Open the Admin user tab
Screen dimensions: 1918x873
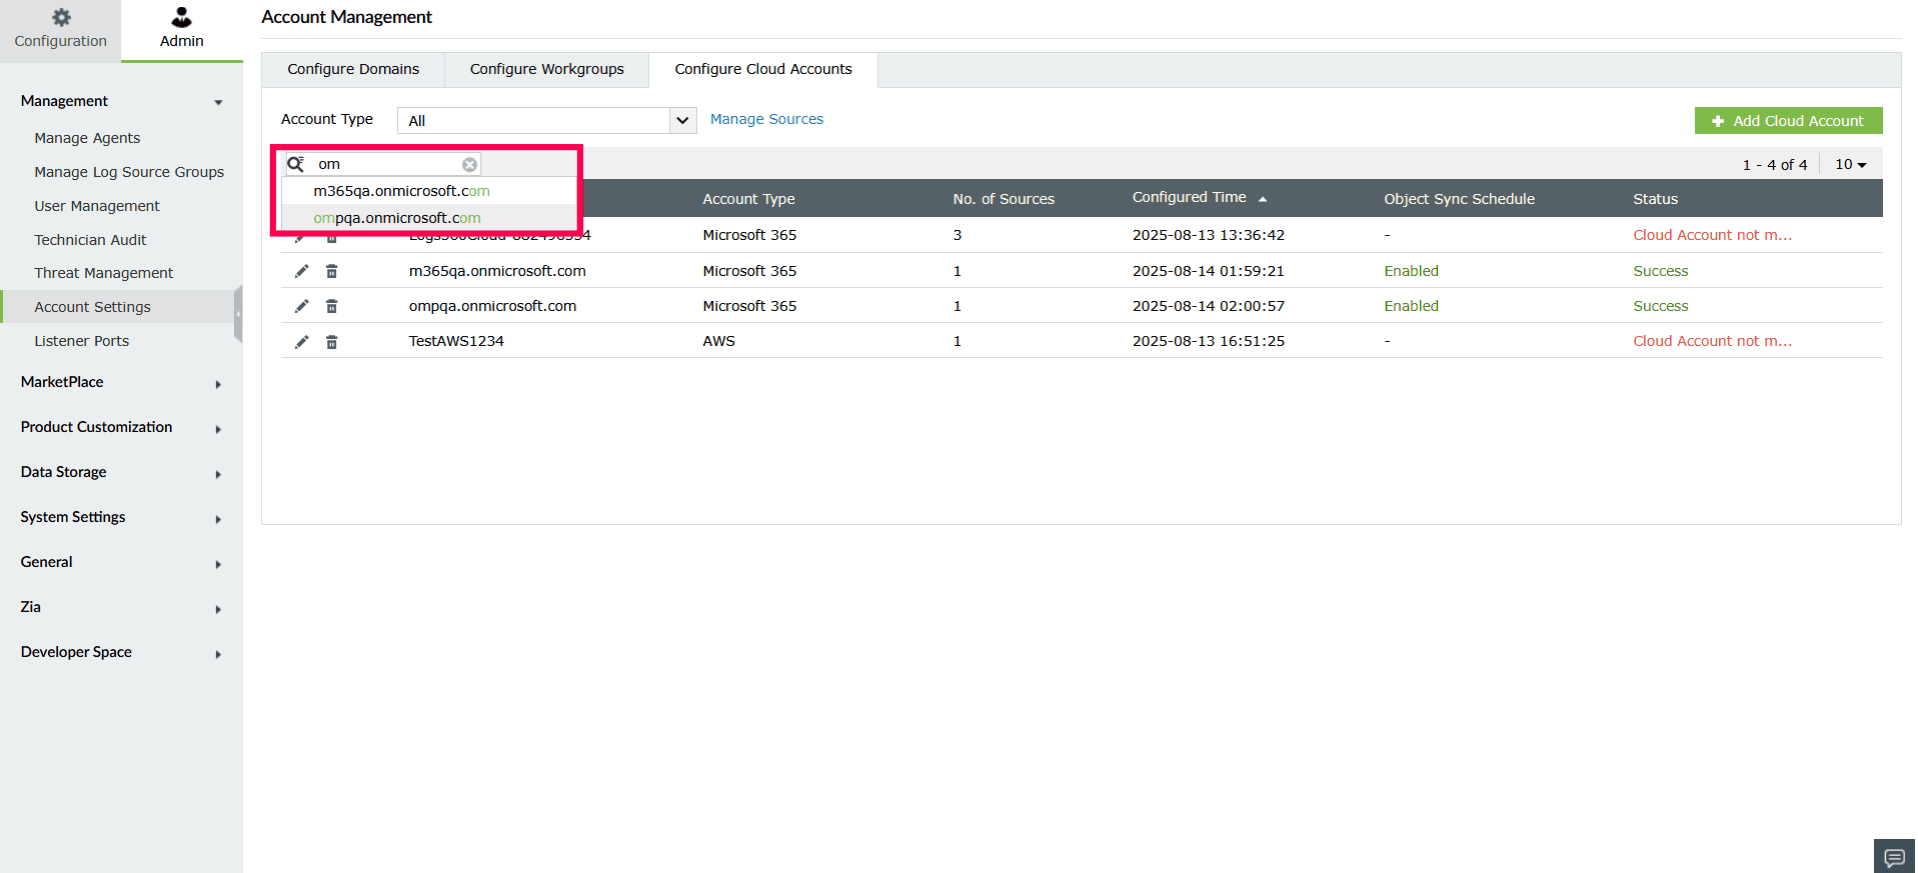[181, 30]
